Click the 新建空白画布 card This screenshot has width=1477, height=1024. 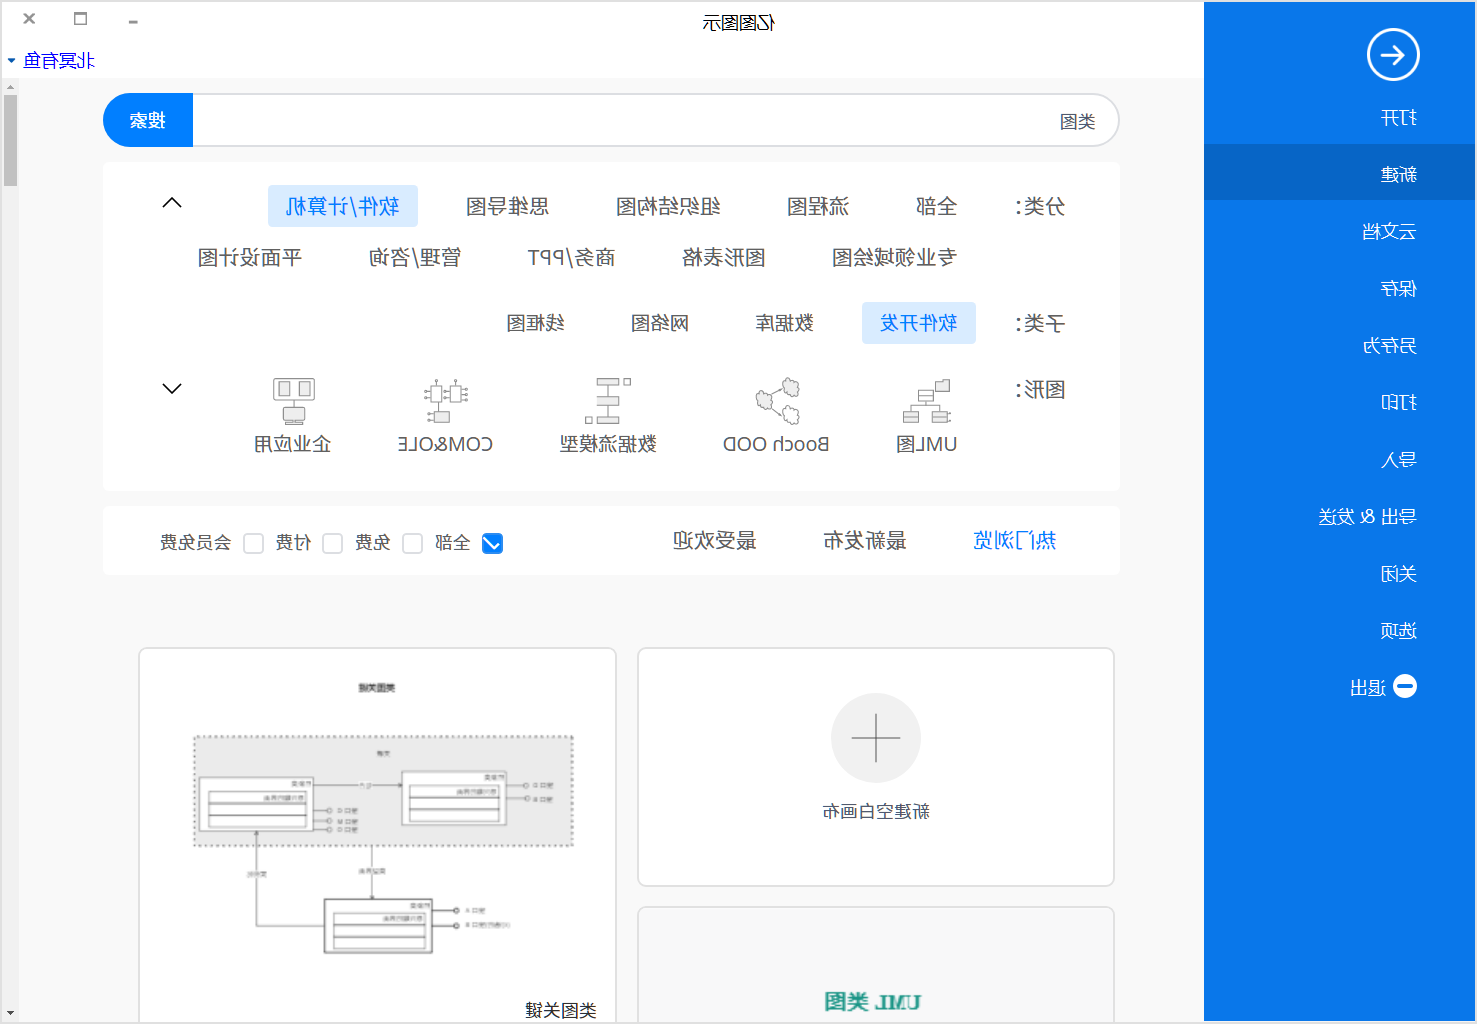point(876,767)
